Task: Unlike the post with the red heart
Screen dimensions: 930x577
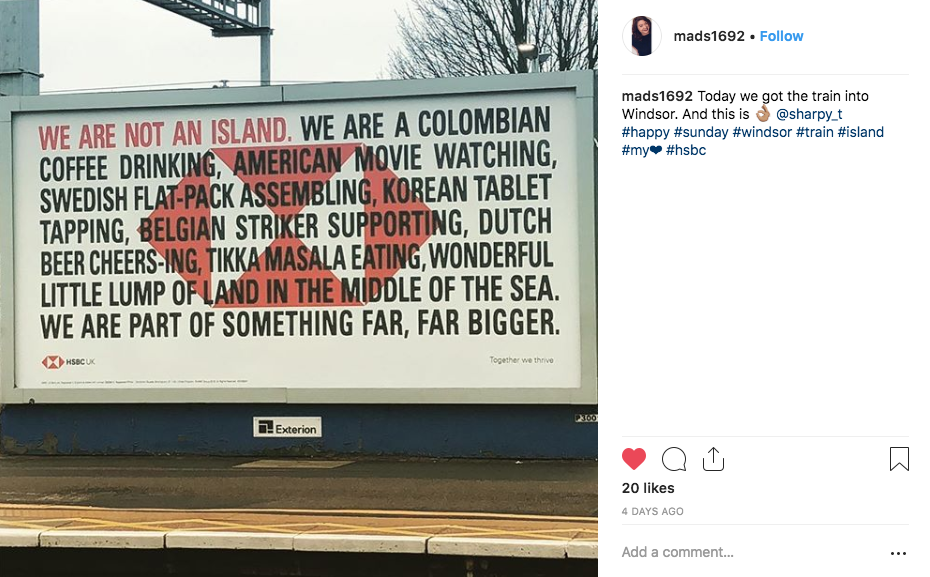Action: coord(634,459)
